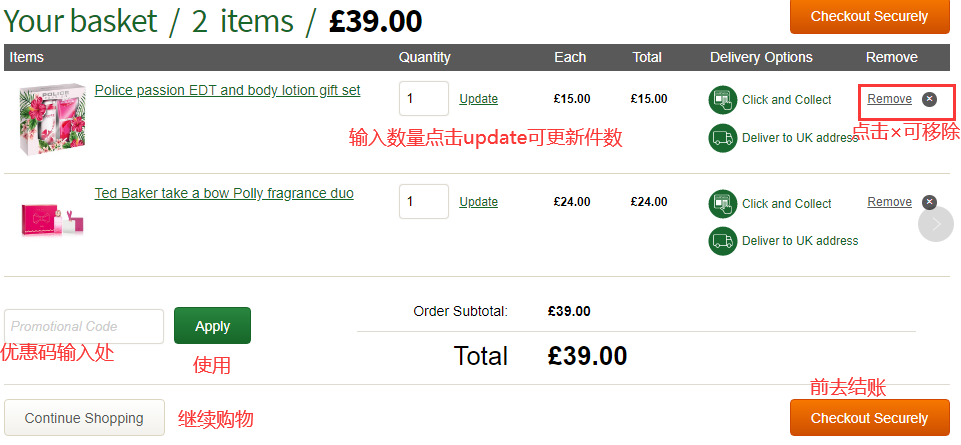Click Update link for Police passion quantity

(478, 99)
